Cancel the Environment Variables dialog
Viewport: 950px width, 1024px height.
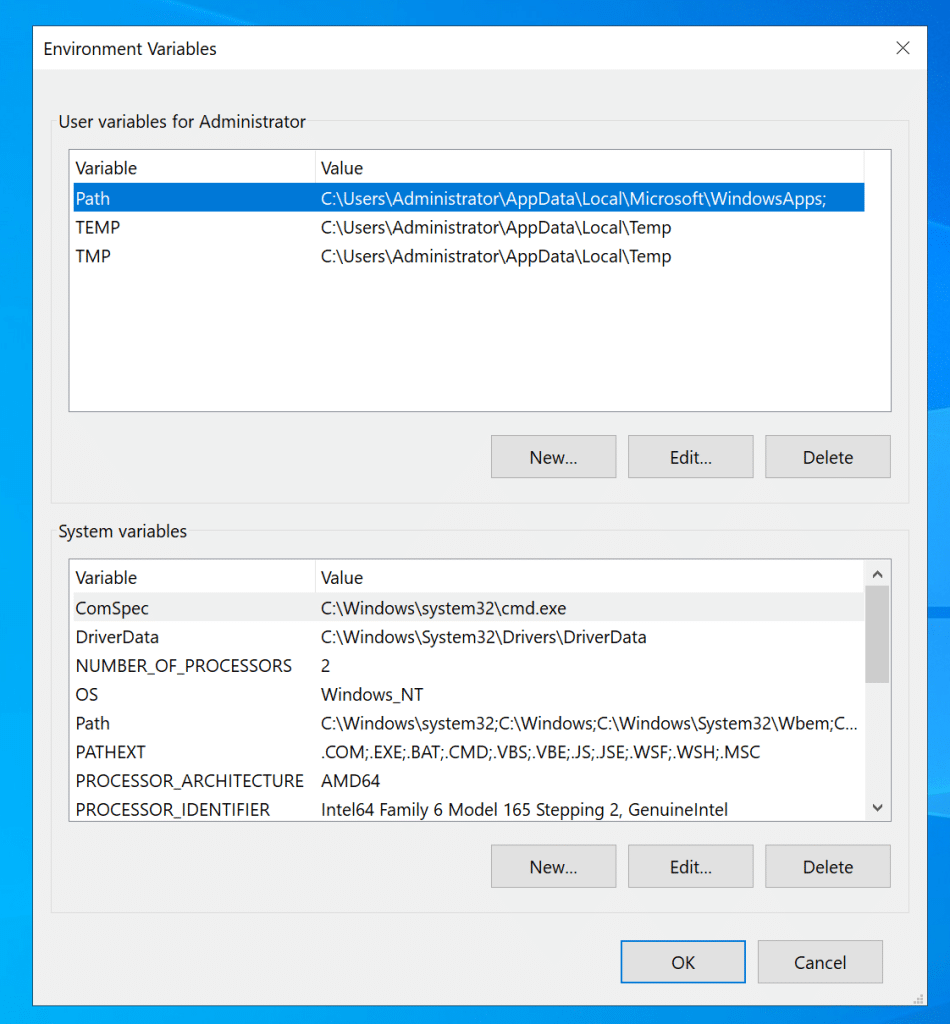[819, 962]
